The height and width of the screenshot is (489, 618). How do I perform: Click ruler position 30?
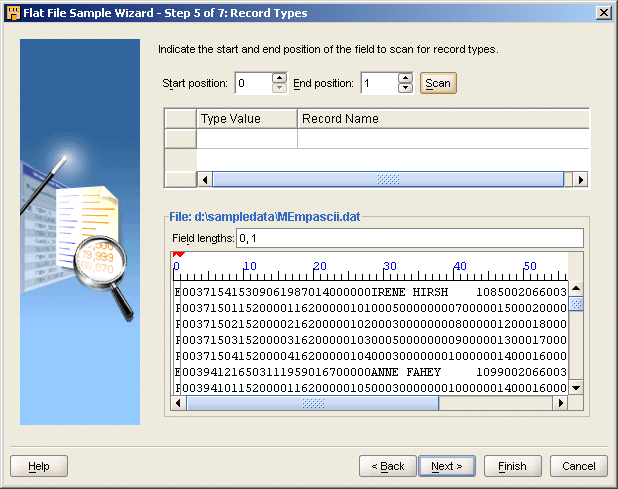(389, 266)
